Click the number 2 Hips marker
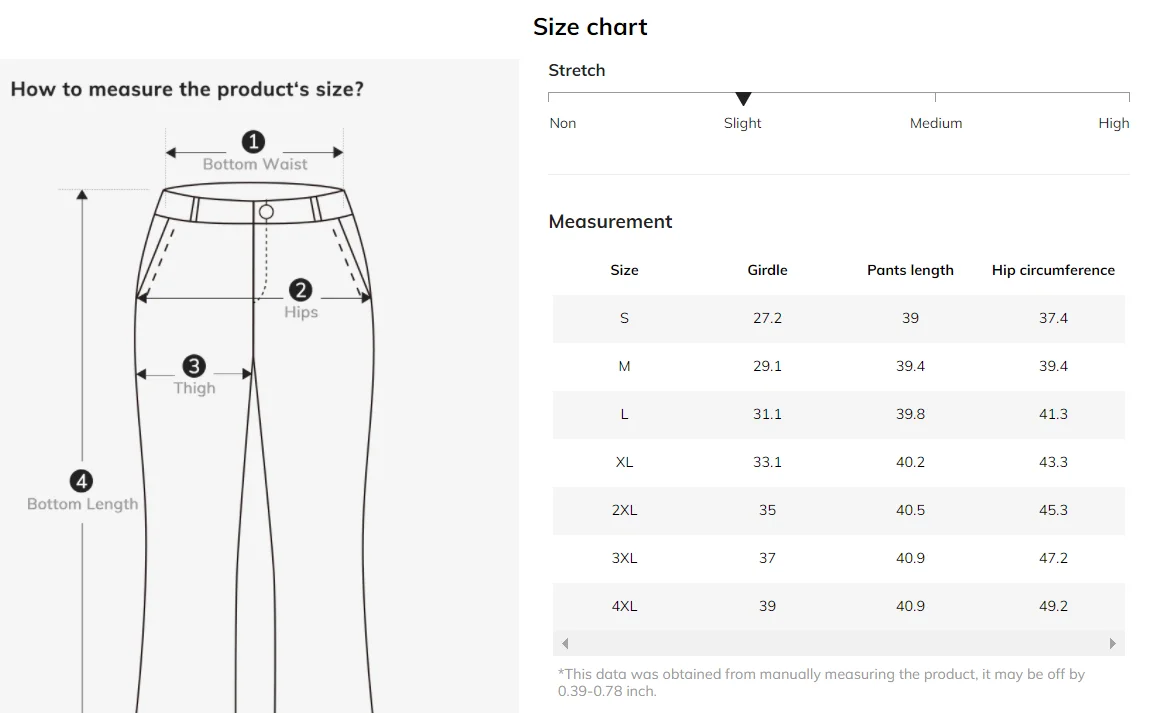The width and height of the screenshot is (1150, 713). pyautogui.click(x=300, y=290)
